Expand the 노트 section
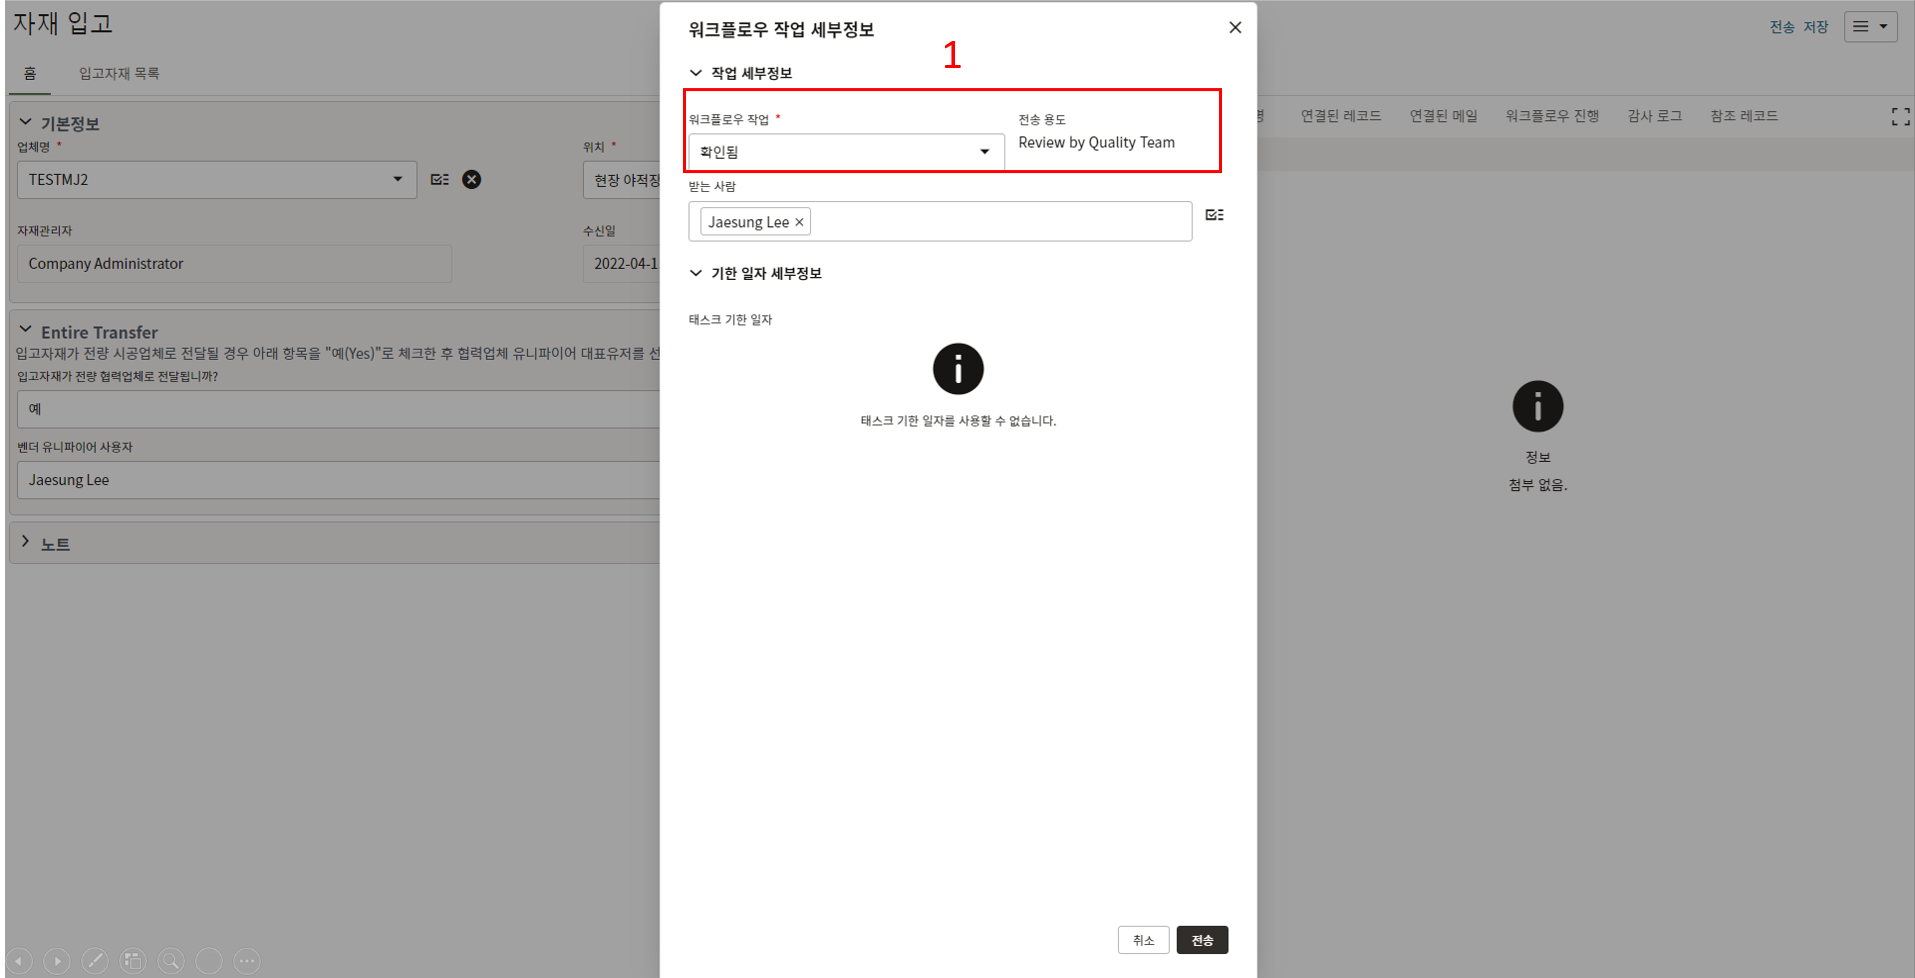The width and height of the screenshot is (1915, 978). (x=26, y=542)
